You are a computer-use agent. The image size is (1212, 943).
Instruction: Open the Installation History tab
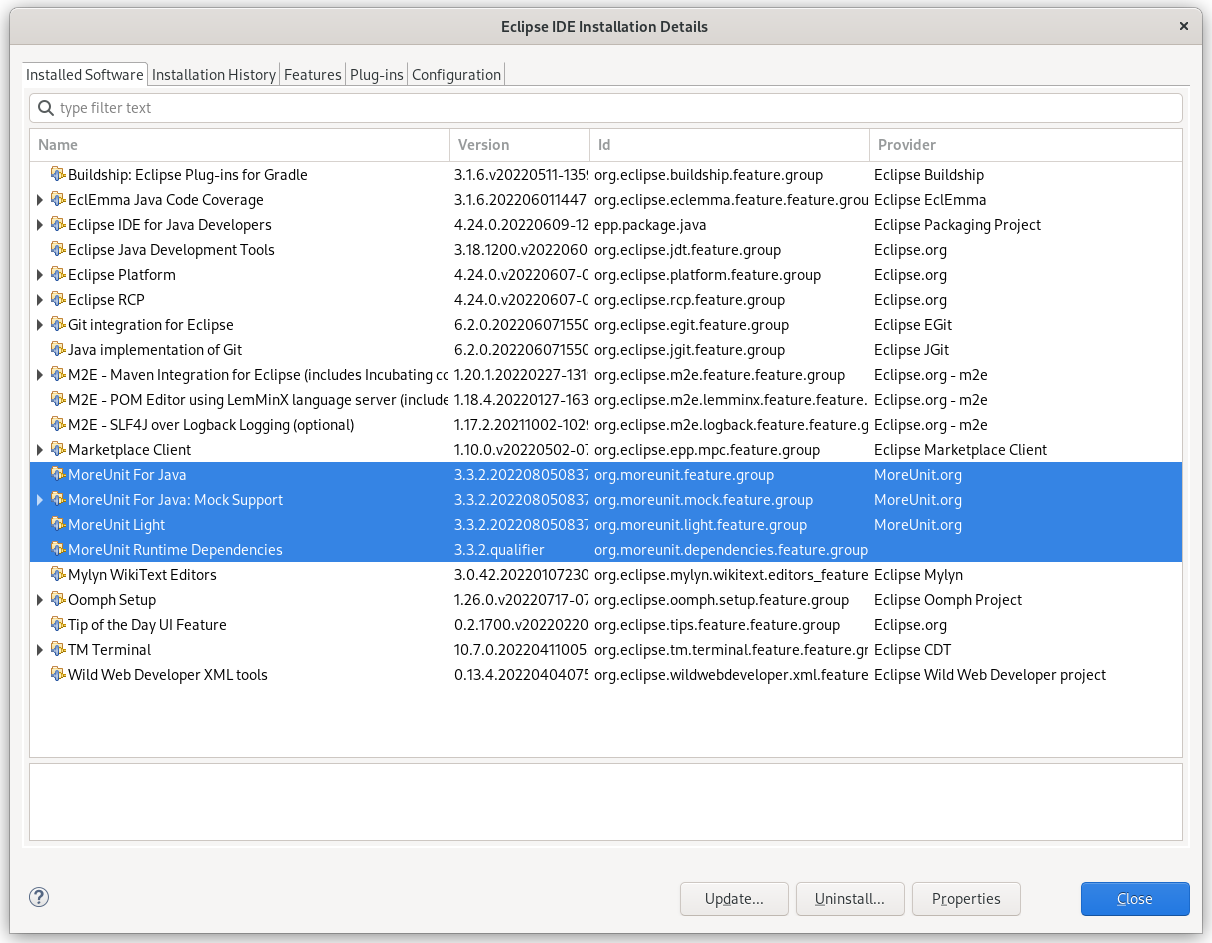click(x=213, y=74)
